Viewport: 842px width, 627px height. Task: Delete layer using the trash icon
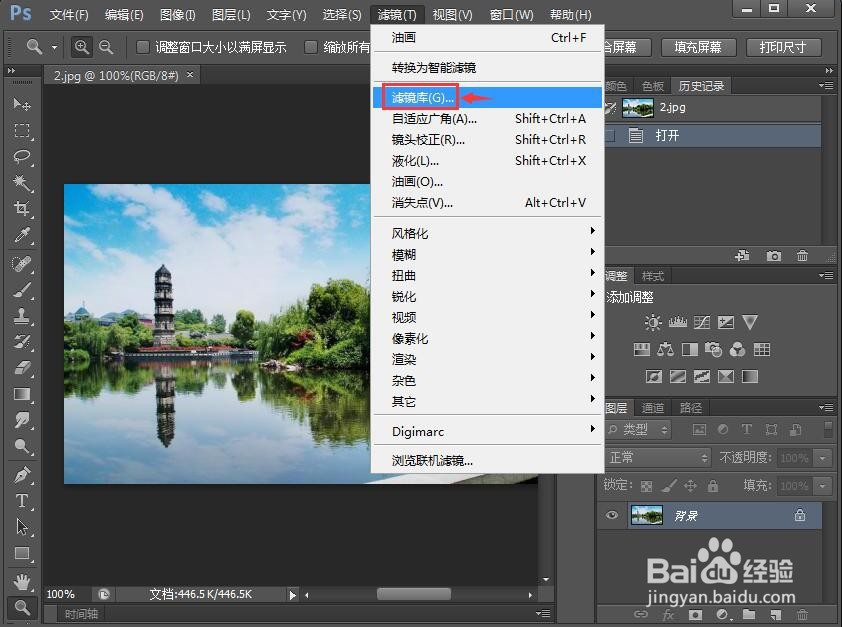[802, 614]
